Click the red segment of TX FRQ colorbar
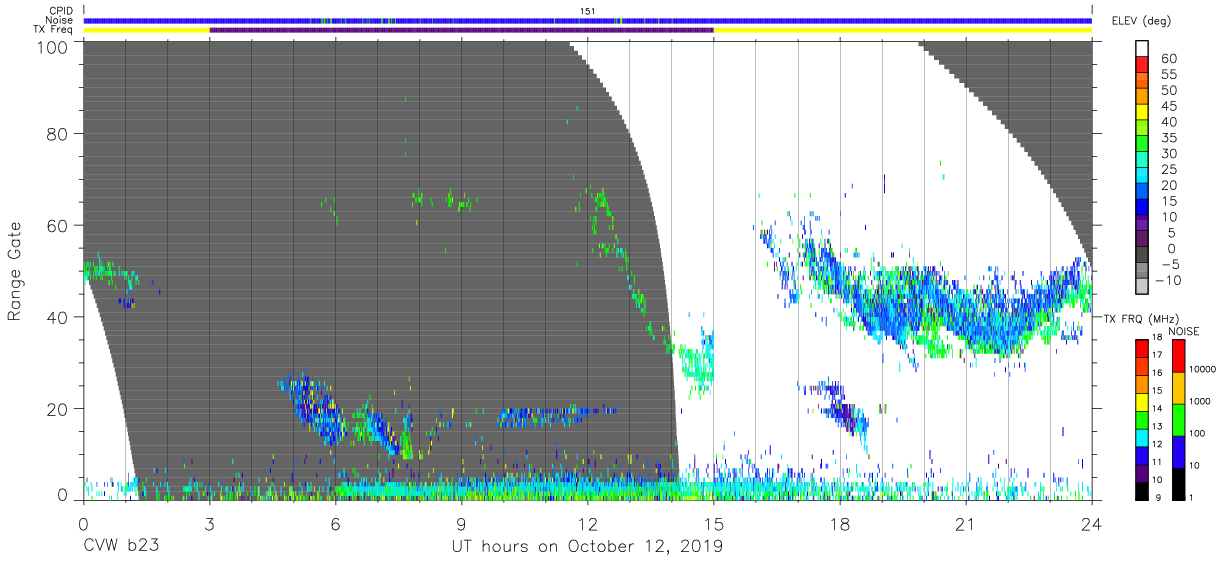 click(1141, 349)
